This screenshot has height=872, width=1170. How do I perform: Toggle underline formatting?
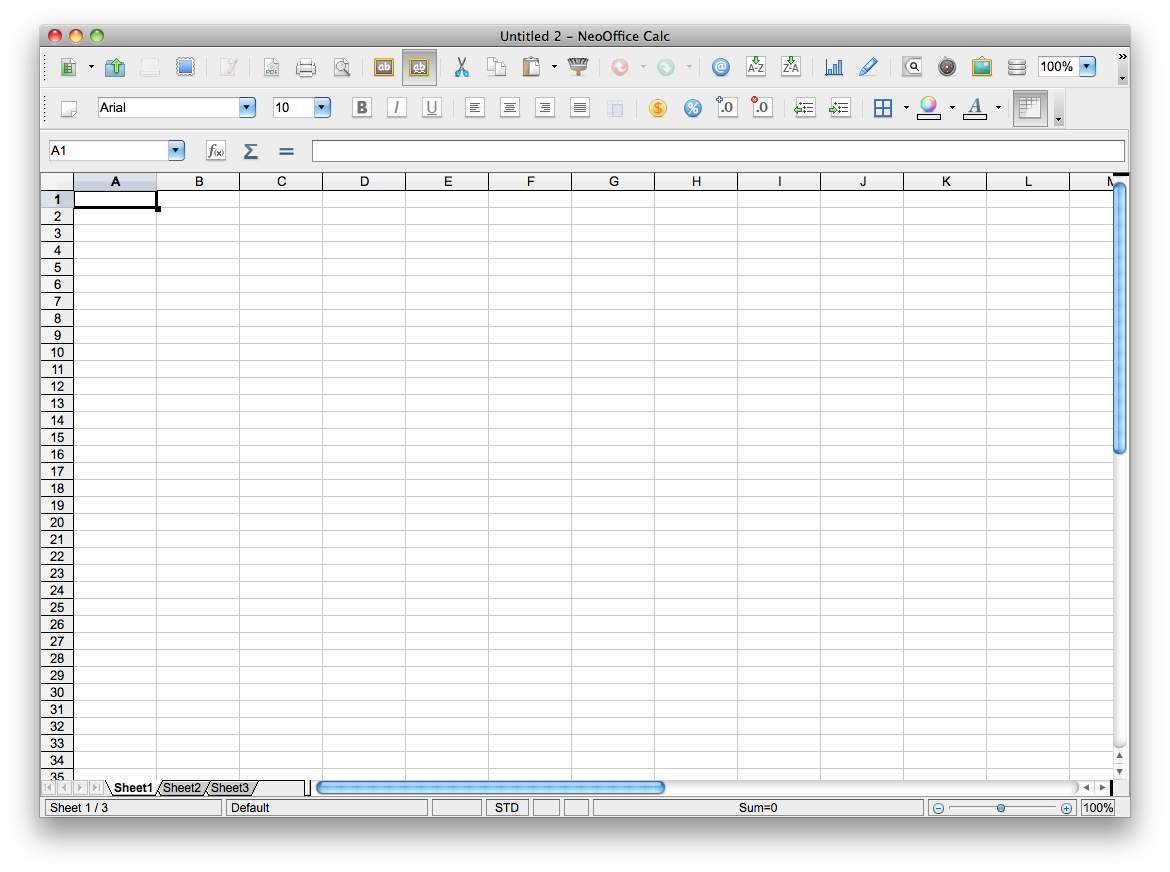pos(432,108)
